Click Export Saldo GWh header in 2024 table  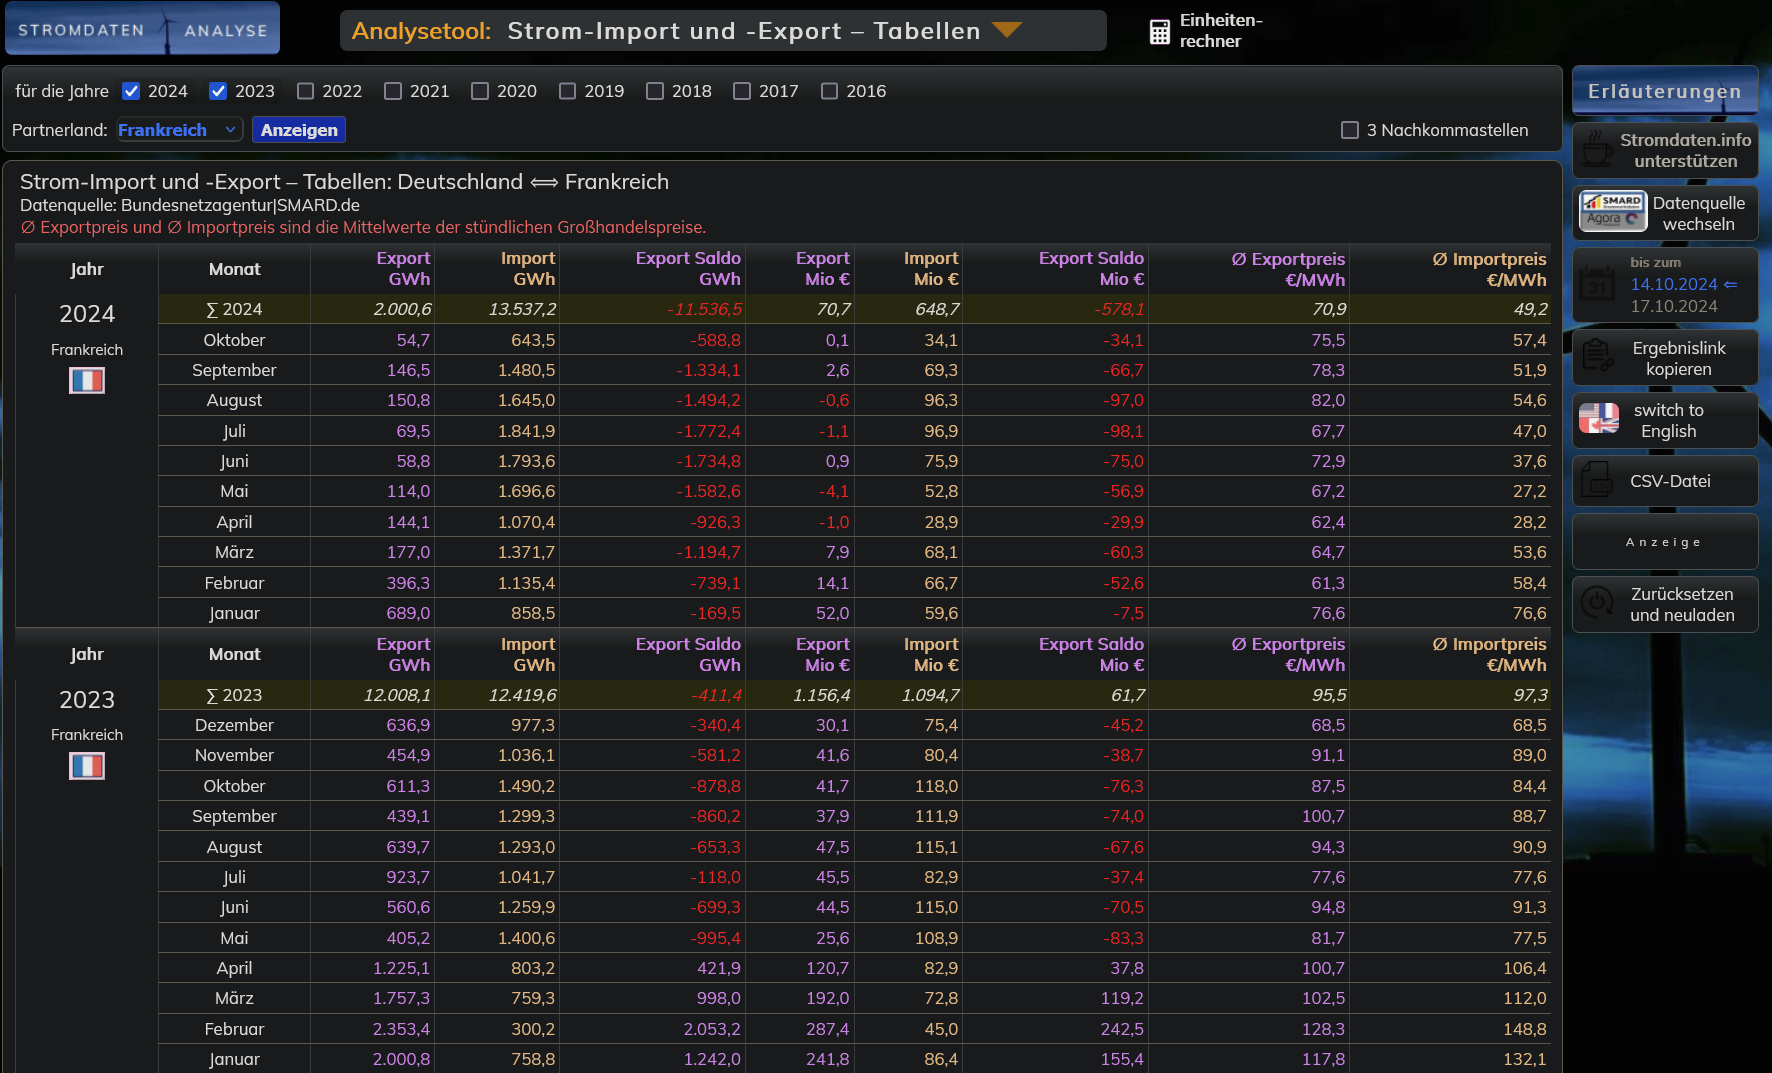coord(688,269)
